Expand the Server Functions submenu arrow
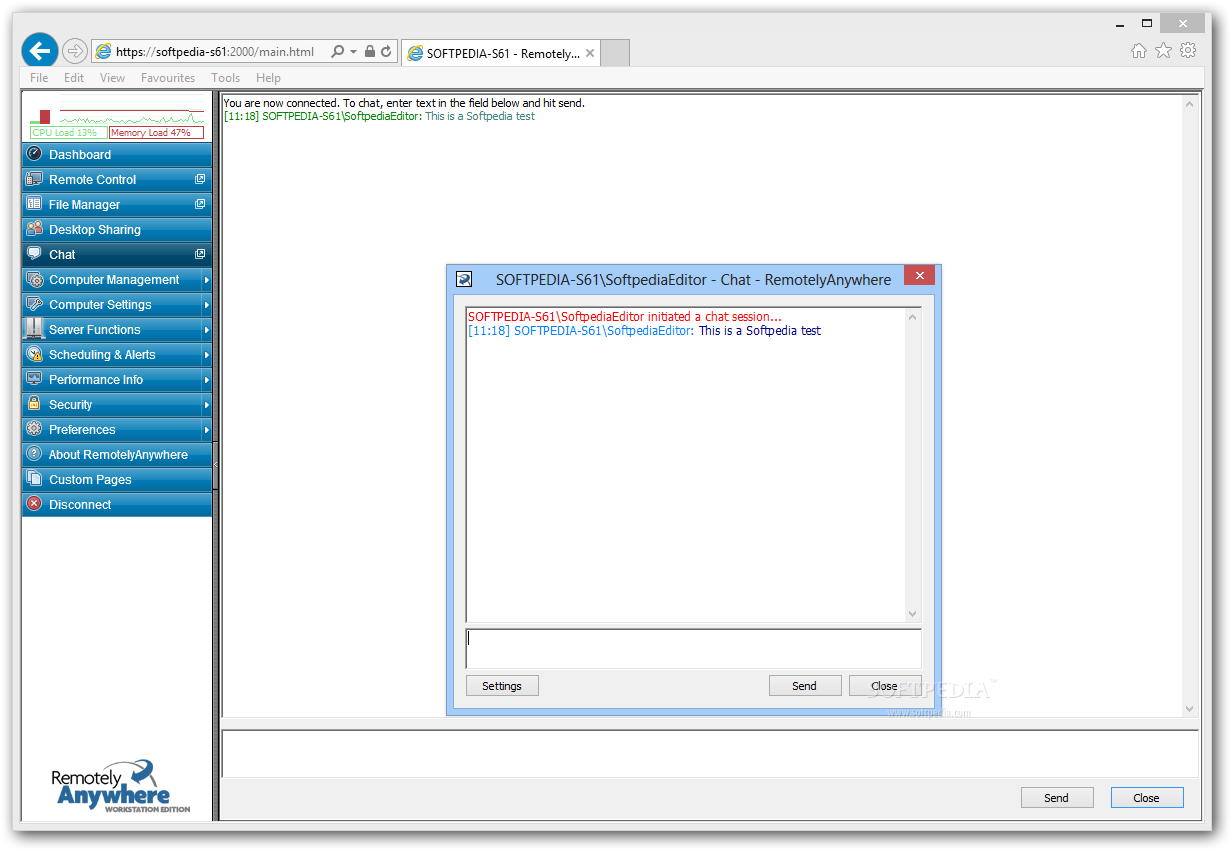Image resolution: width=1232 pixels, height=851 pixels. (x=206, y=330)
